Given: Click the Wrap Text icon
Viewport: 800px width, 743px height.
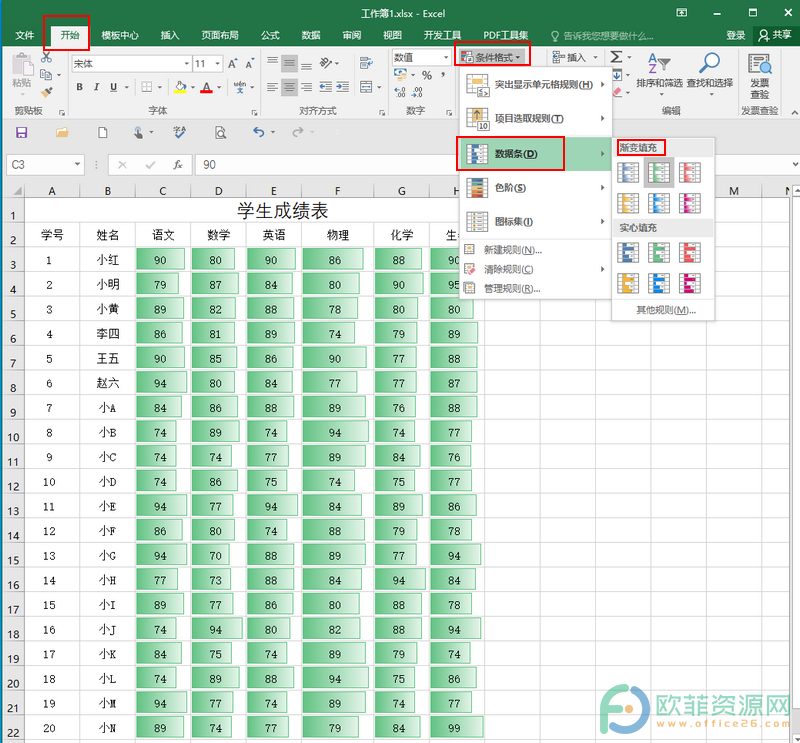Looking at the screenshot, I should click(366, 63).
